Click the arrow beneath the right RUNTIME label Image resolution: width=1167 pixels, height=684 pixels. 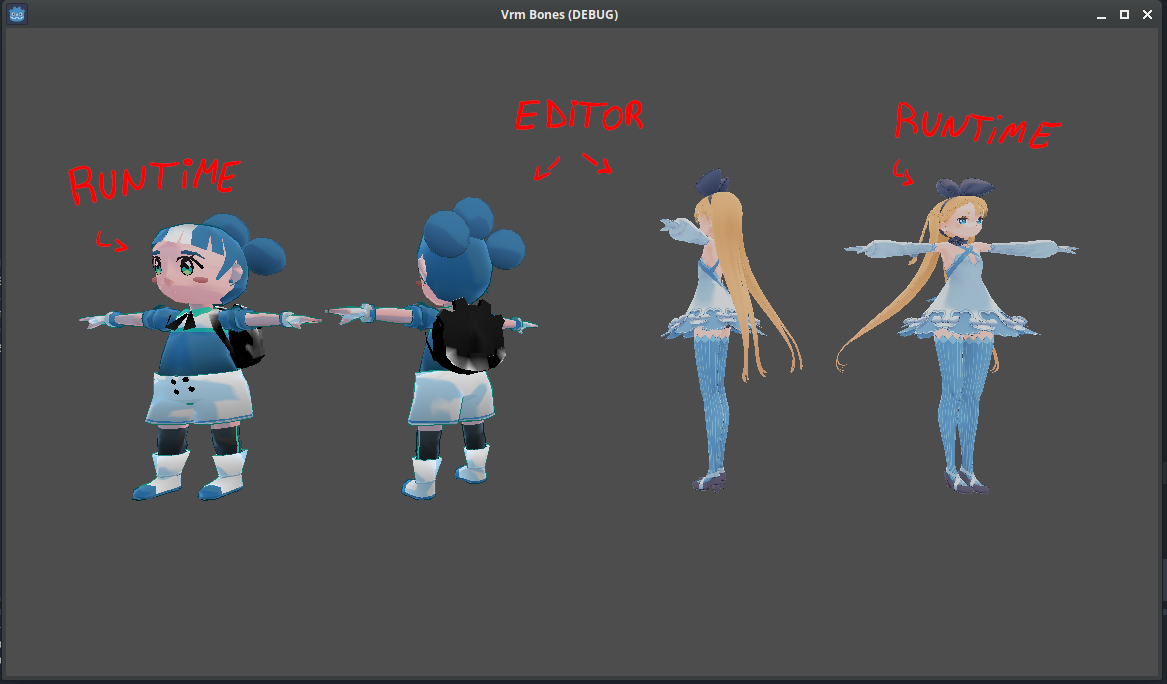(901, 170)
